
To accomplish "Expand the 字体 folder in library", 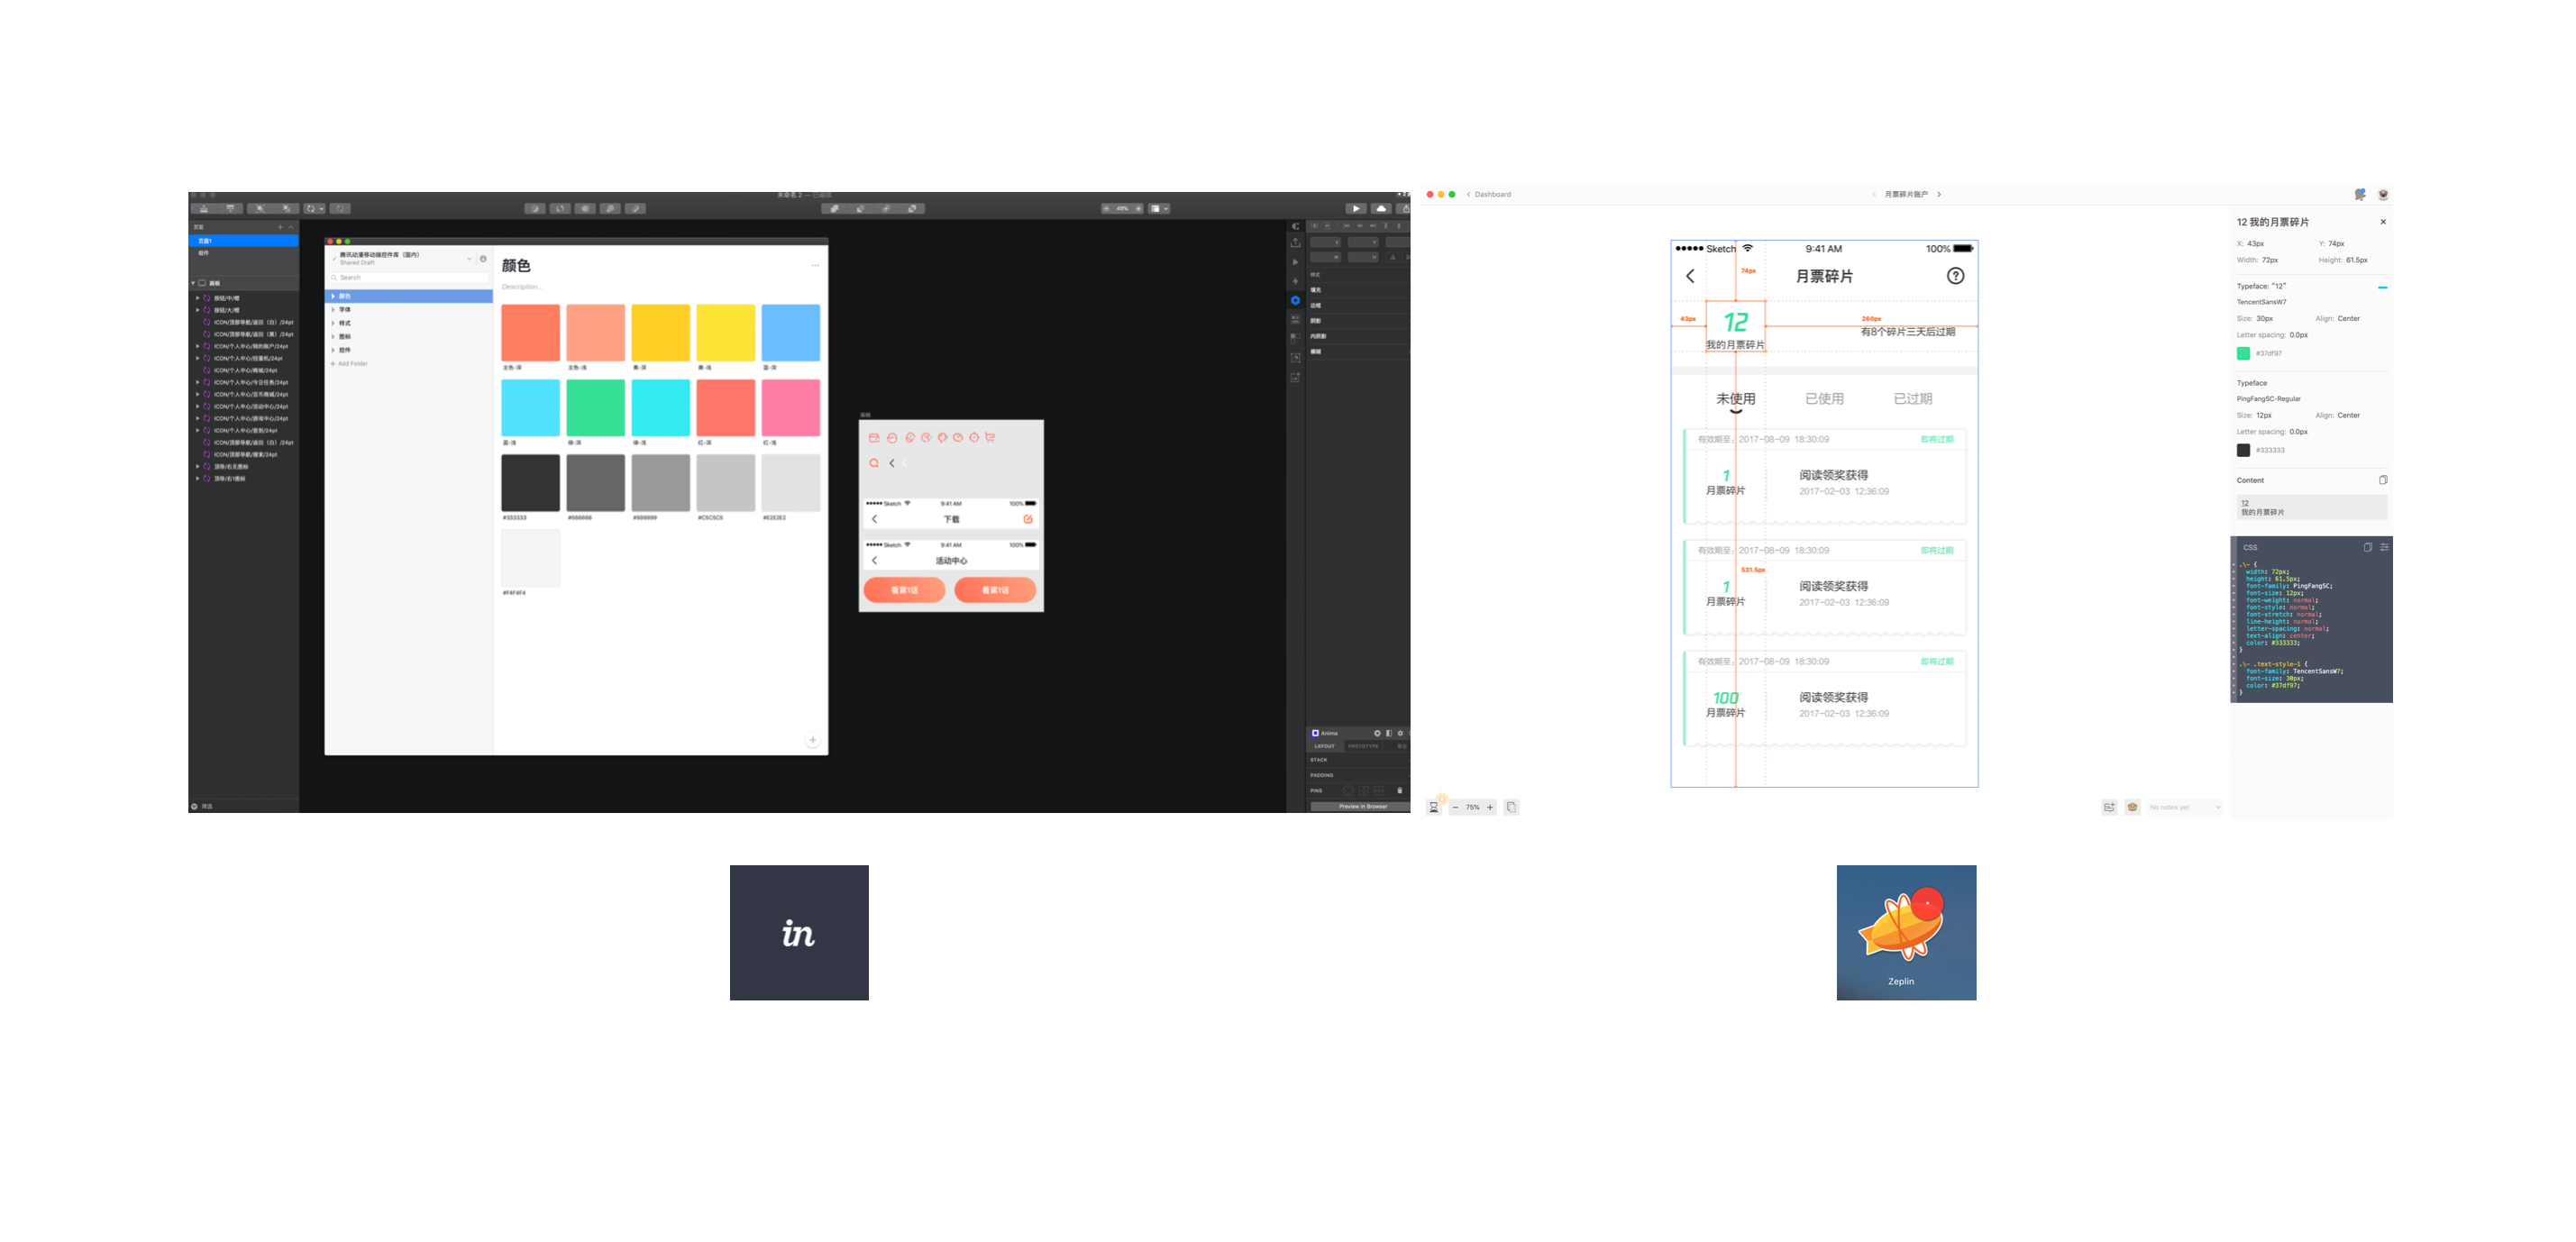I will coord(333,310).
